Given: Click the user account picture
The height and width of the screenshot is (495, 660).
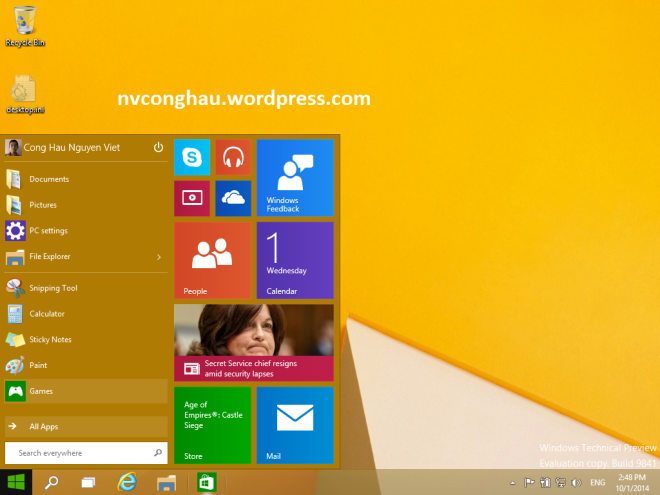Looking at the screenshot, I should click(x=13, y=148).
